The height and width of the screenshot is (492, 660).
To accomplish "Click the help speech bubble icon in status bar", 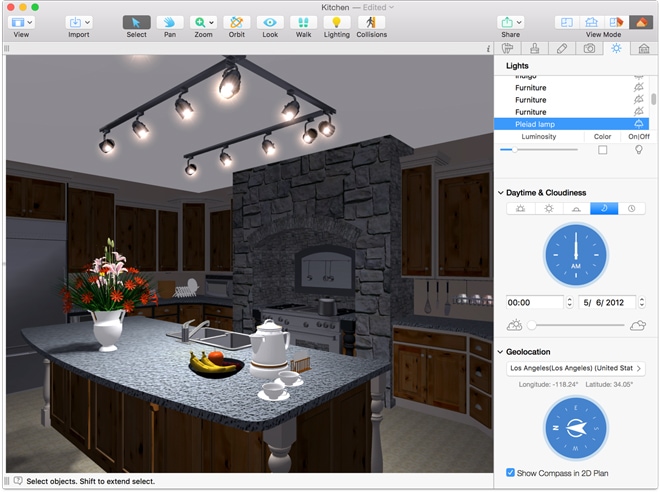I will click(18, 481).
